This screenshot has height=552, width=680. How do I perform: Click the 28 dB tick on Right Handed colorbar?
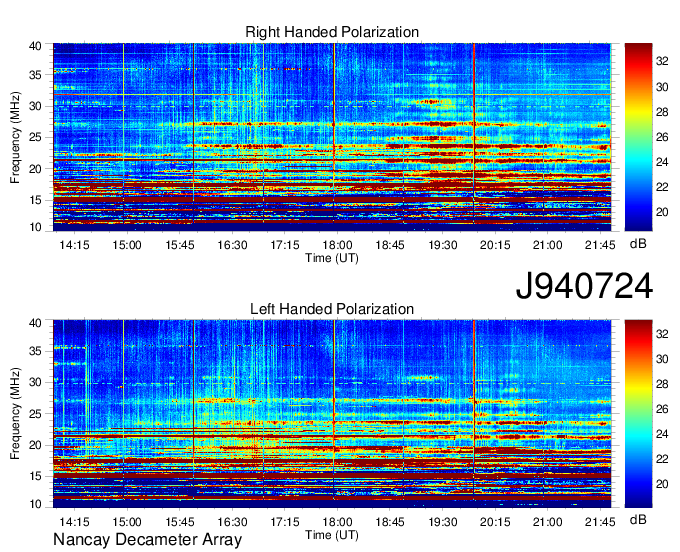coord(662,112)
